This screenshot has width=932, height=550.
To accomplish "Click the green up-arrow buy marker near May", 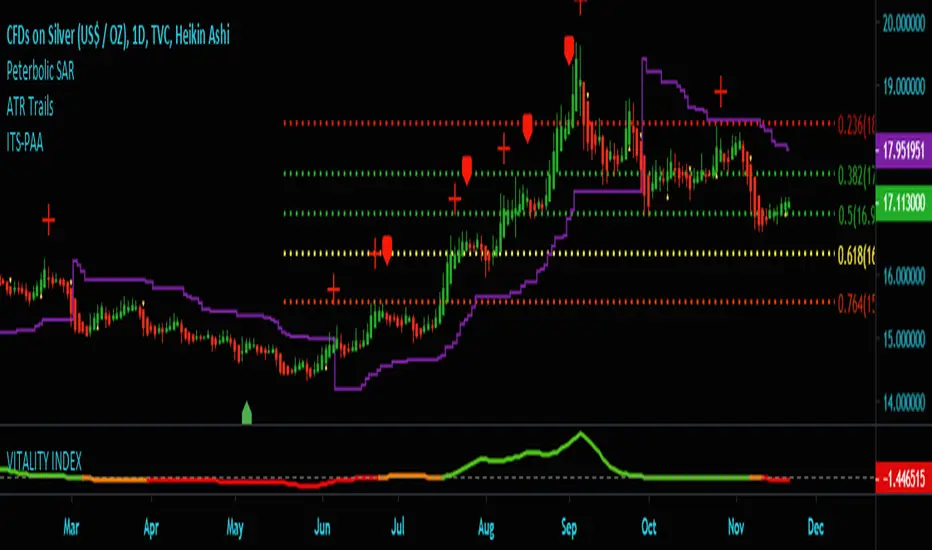I will [x=247, y=413].
